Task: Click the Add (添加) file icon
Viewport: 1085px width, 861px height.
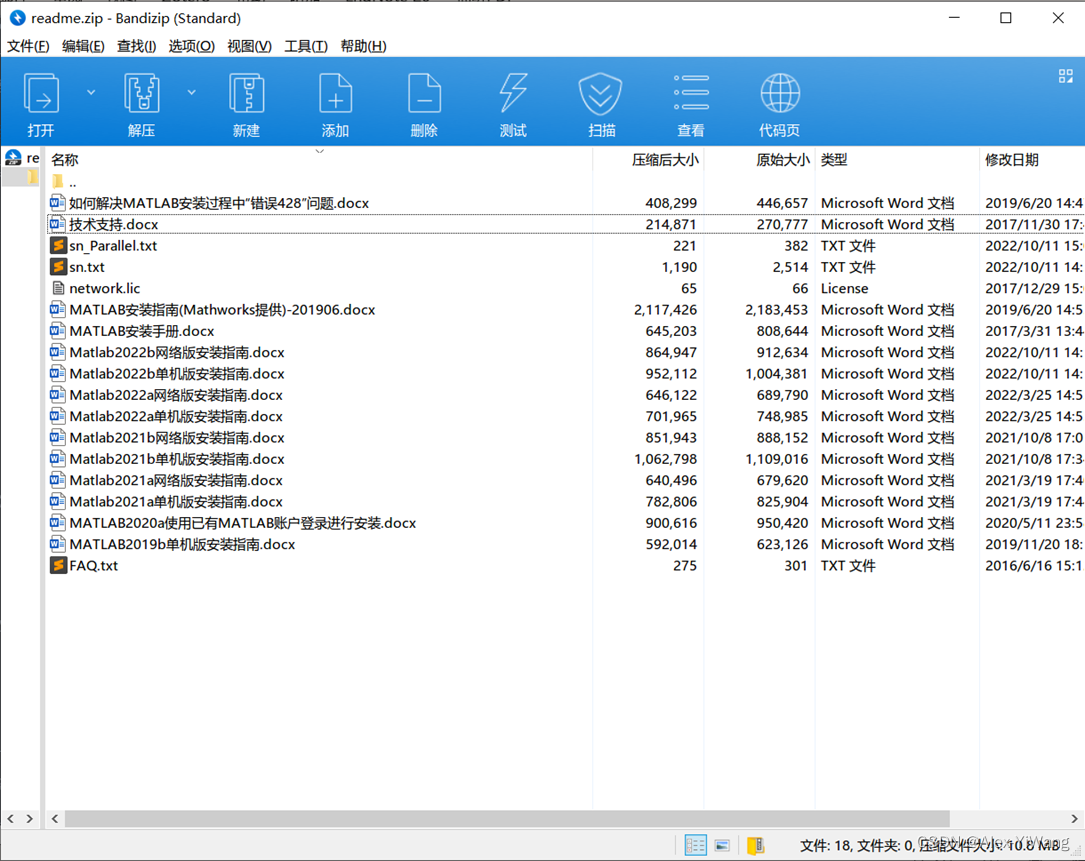Action: click(336, 93)
